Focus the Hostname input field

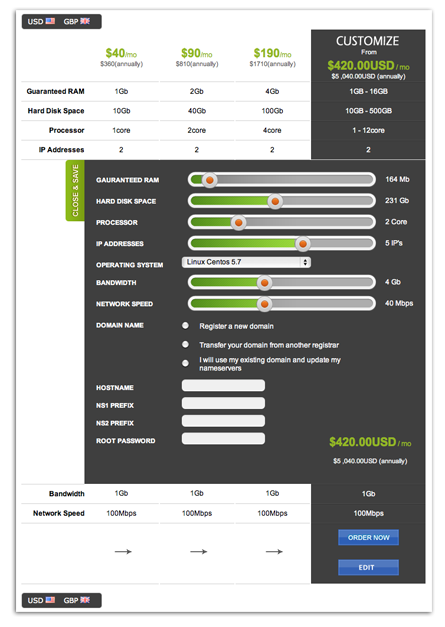pyautogui.click(x=223, y=385)
